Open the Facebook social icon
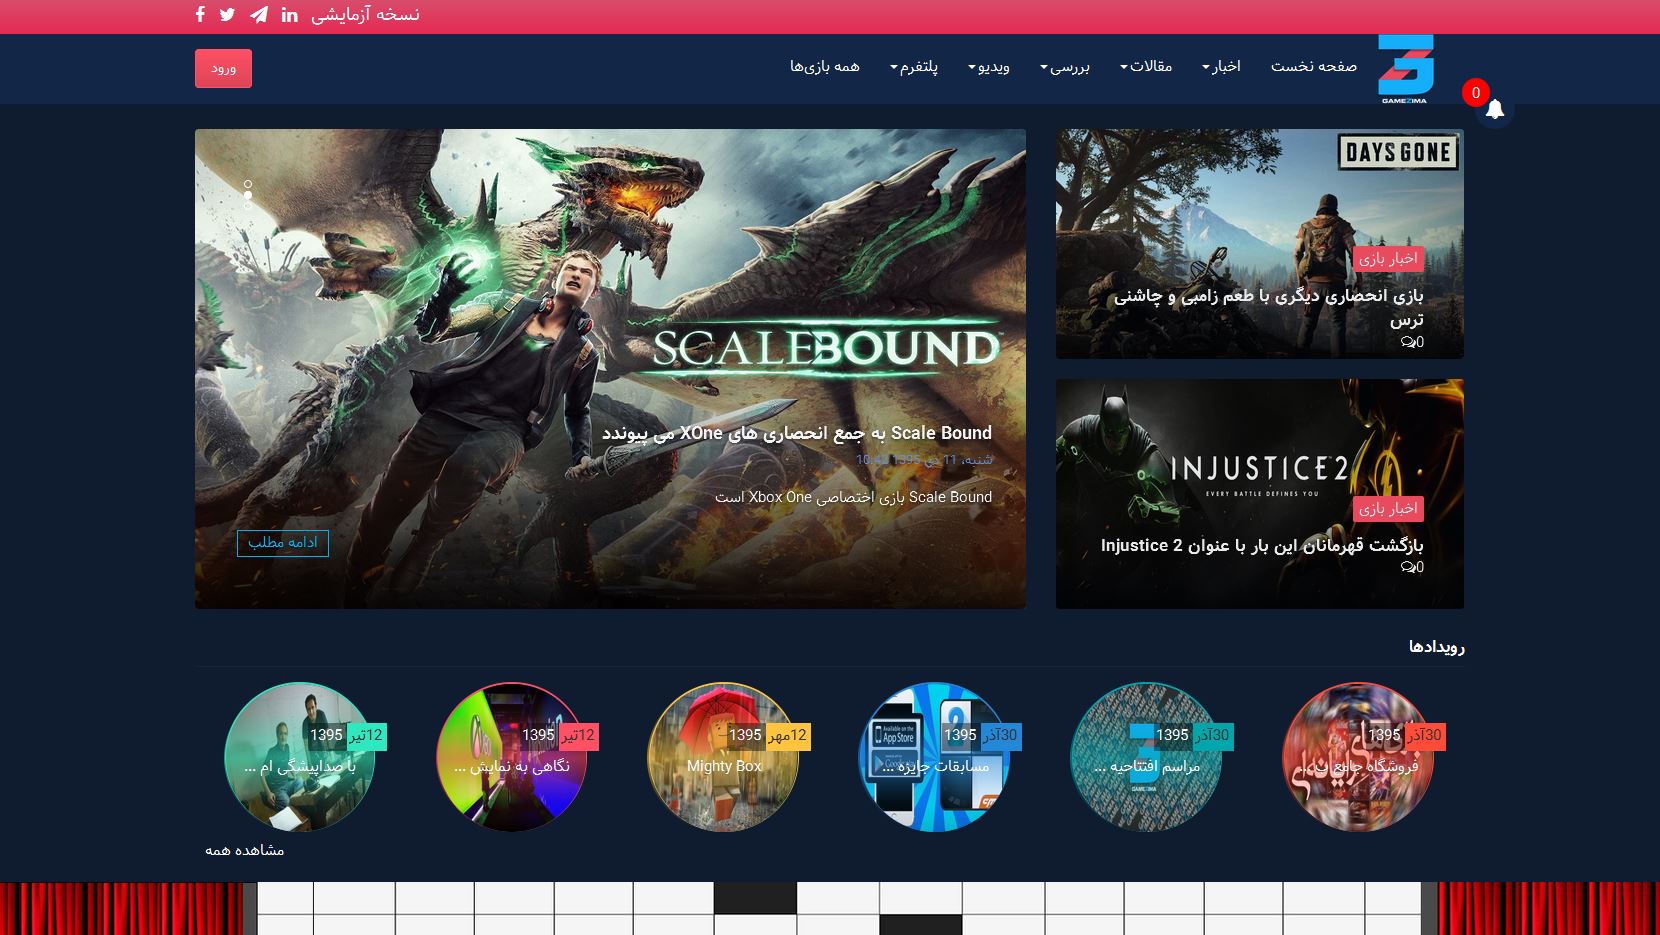The width and height of the screenshot is (1660, 935). point(200,14)
